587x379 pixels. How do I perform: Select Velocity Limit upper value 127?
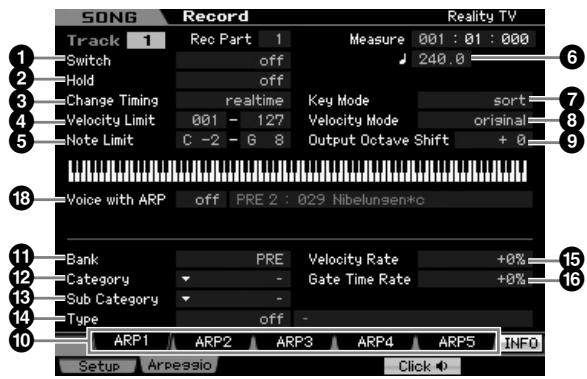point(265,120)
